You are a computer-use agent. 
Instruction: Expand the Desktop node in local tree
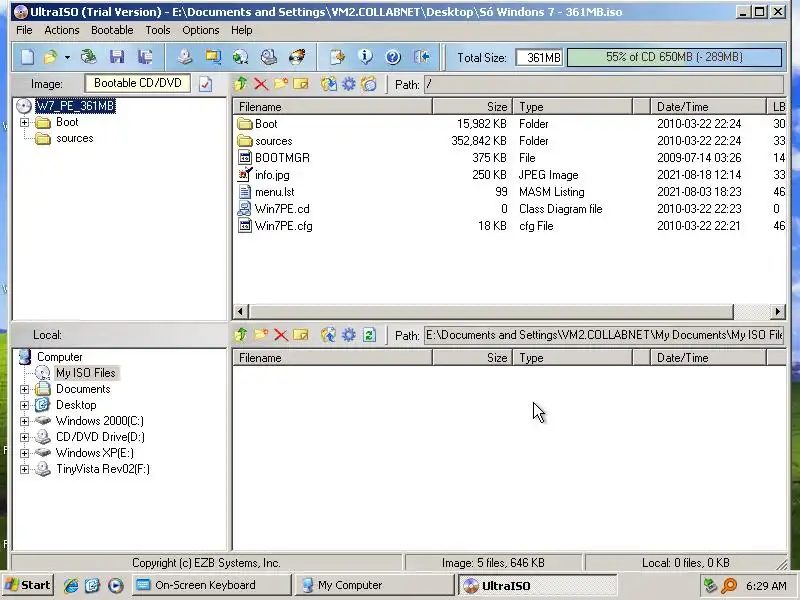pos(24,405)
